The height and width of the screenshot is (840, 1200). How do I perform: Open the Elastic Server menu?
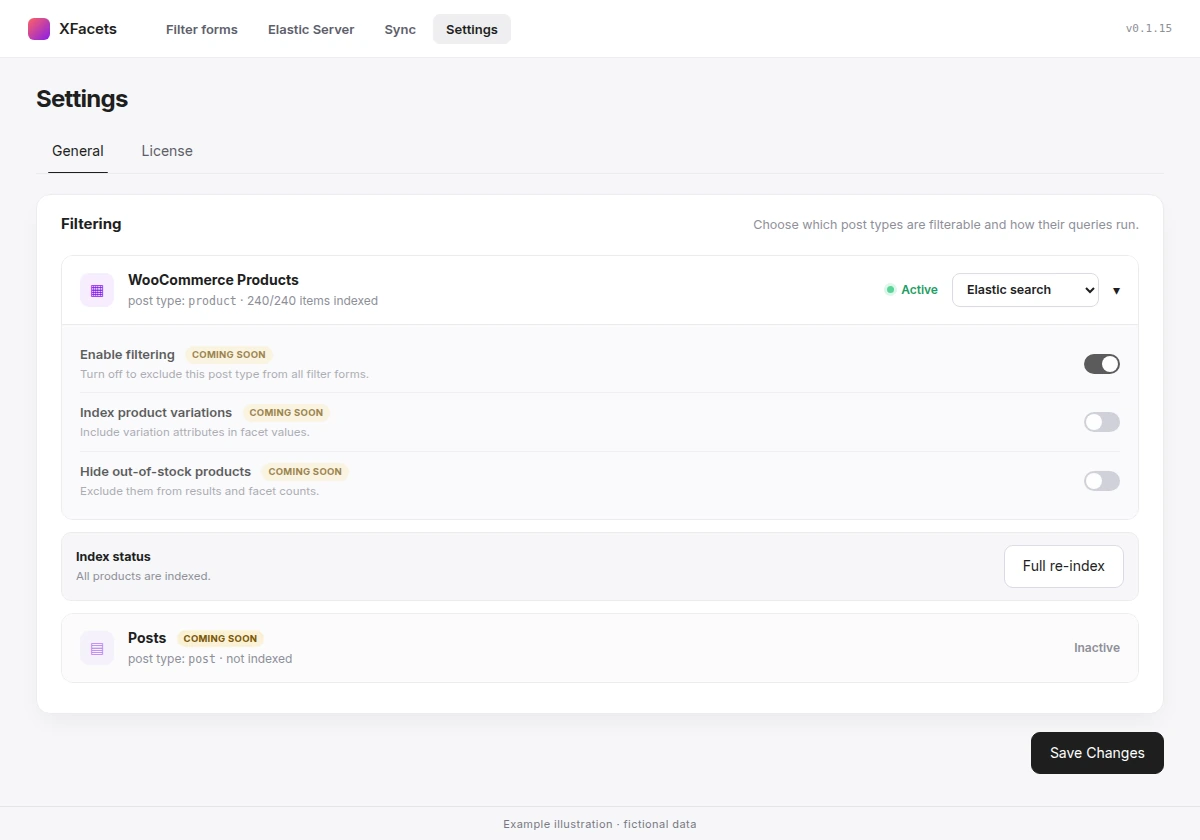pyautogui.click(x=311, y=29)
